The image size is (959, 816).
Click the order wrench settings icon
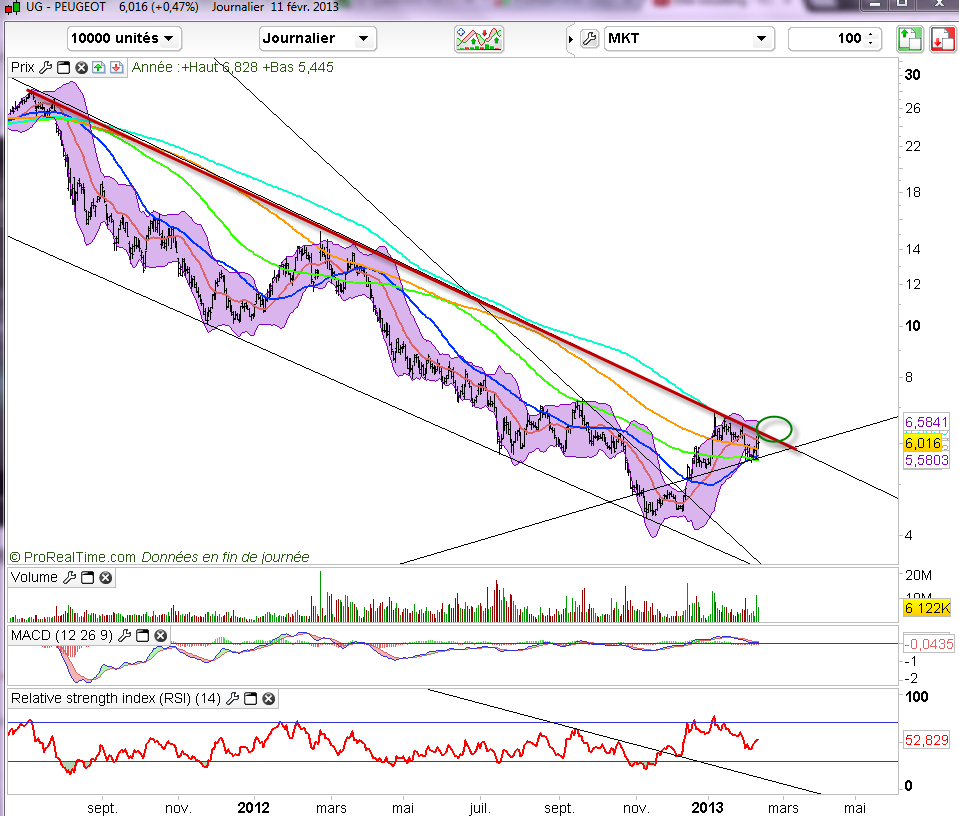point(589,39)
